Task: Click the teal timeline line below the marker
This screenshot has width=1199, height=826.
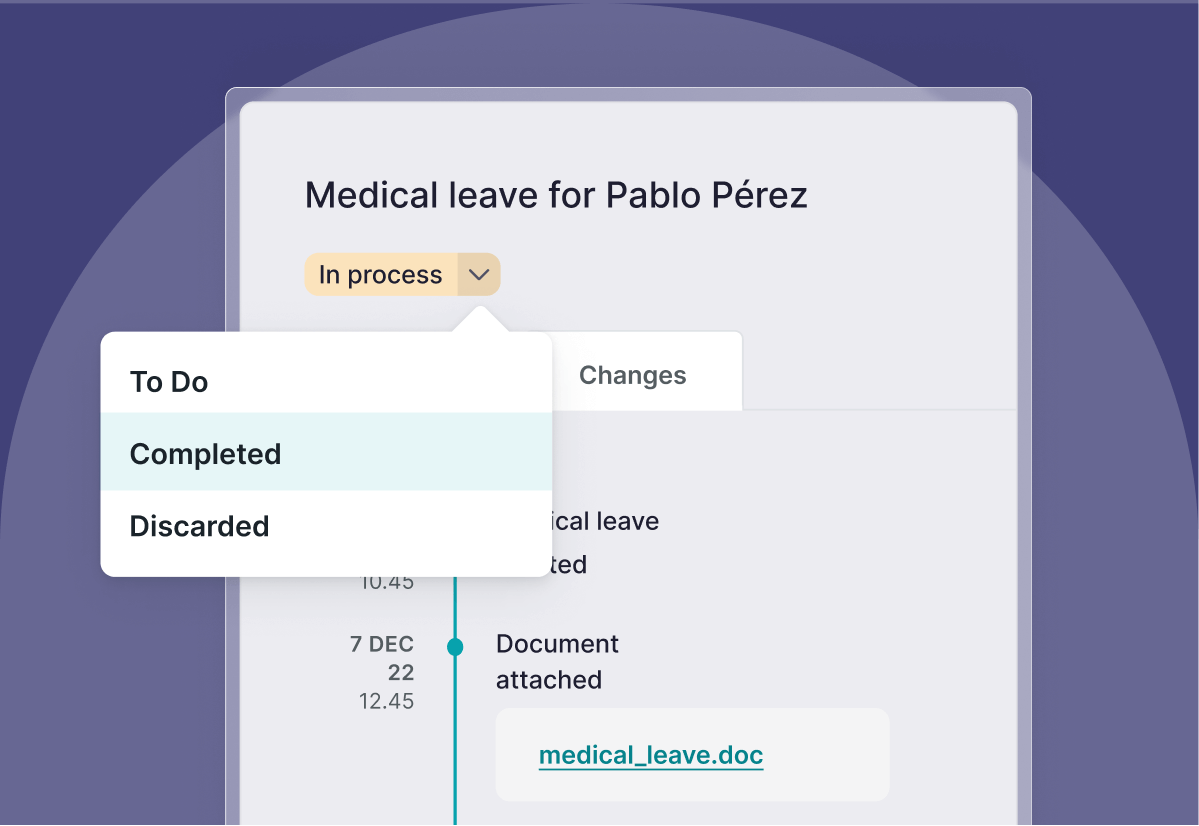Action: click(455, 740)
